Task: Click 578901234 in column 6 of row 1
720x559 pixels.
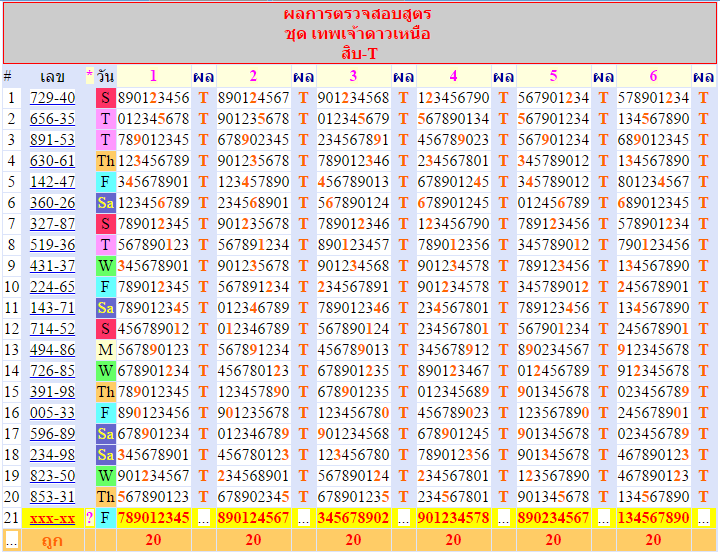Action: (653, 98)
